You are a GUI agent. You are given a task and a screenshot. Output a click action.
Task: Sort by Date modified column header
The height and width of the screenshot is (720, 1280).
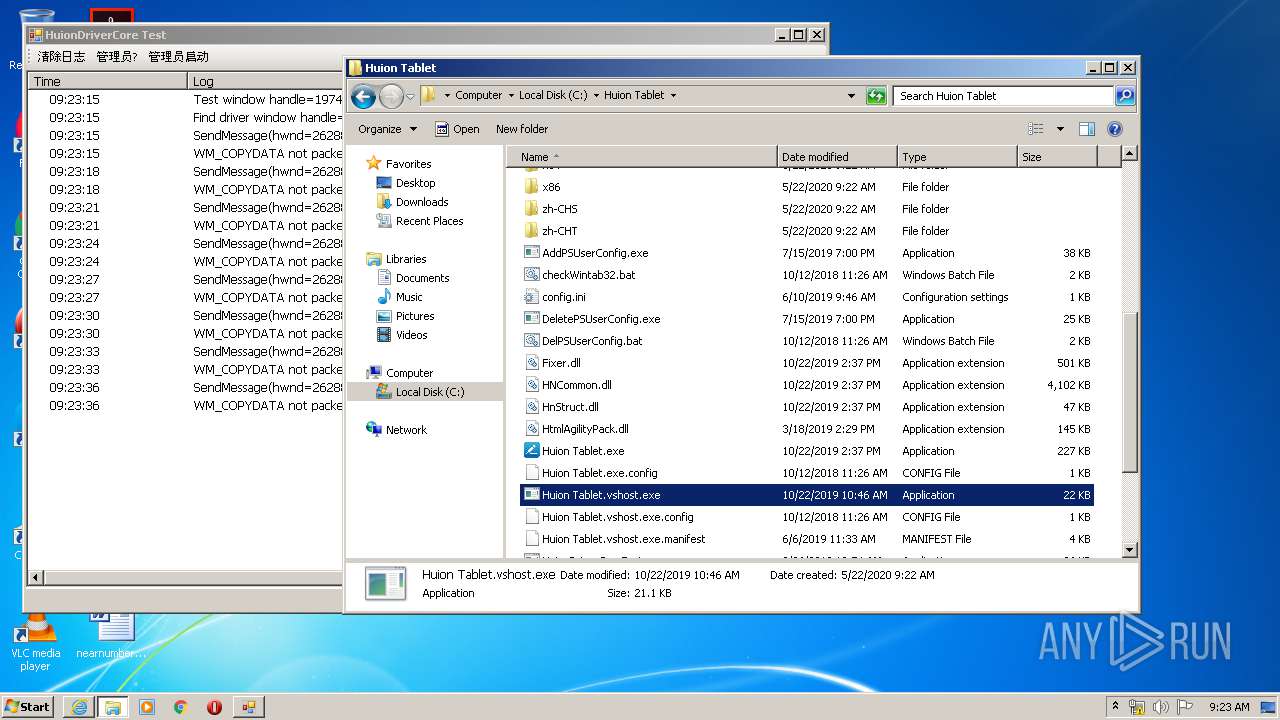coord(837,157)
